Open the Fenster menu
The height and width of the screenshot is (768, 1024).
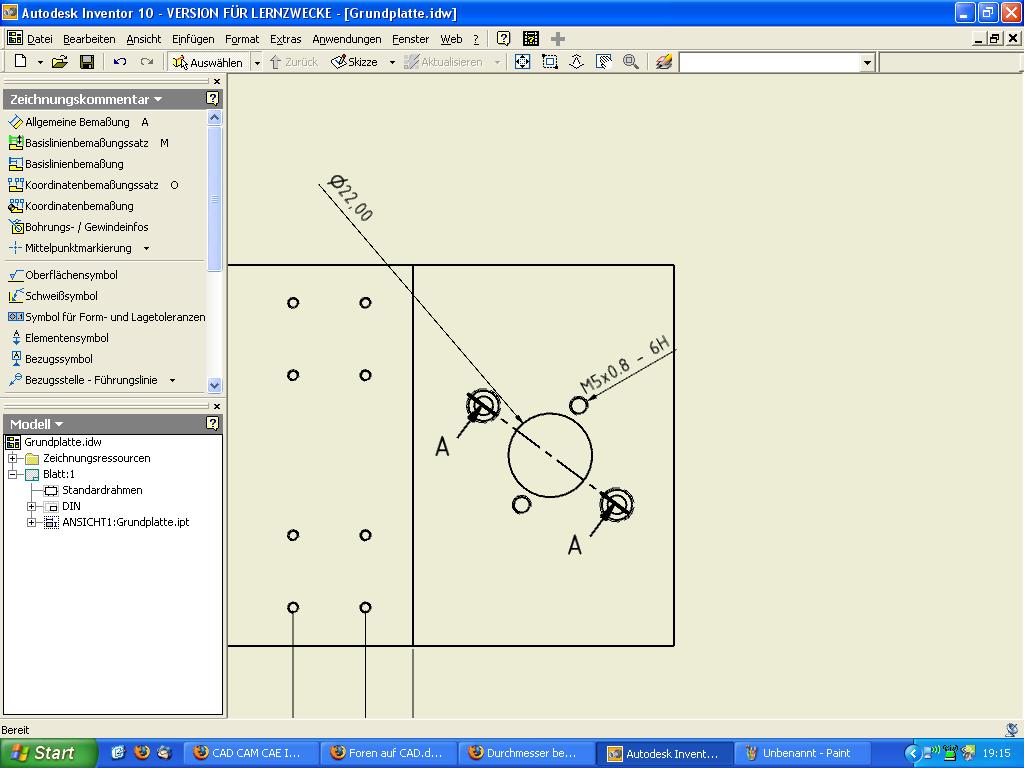pyautogui.click(x=410, y=39)
